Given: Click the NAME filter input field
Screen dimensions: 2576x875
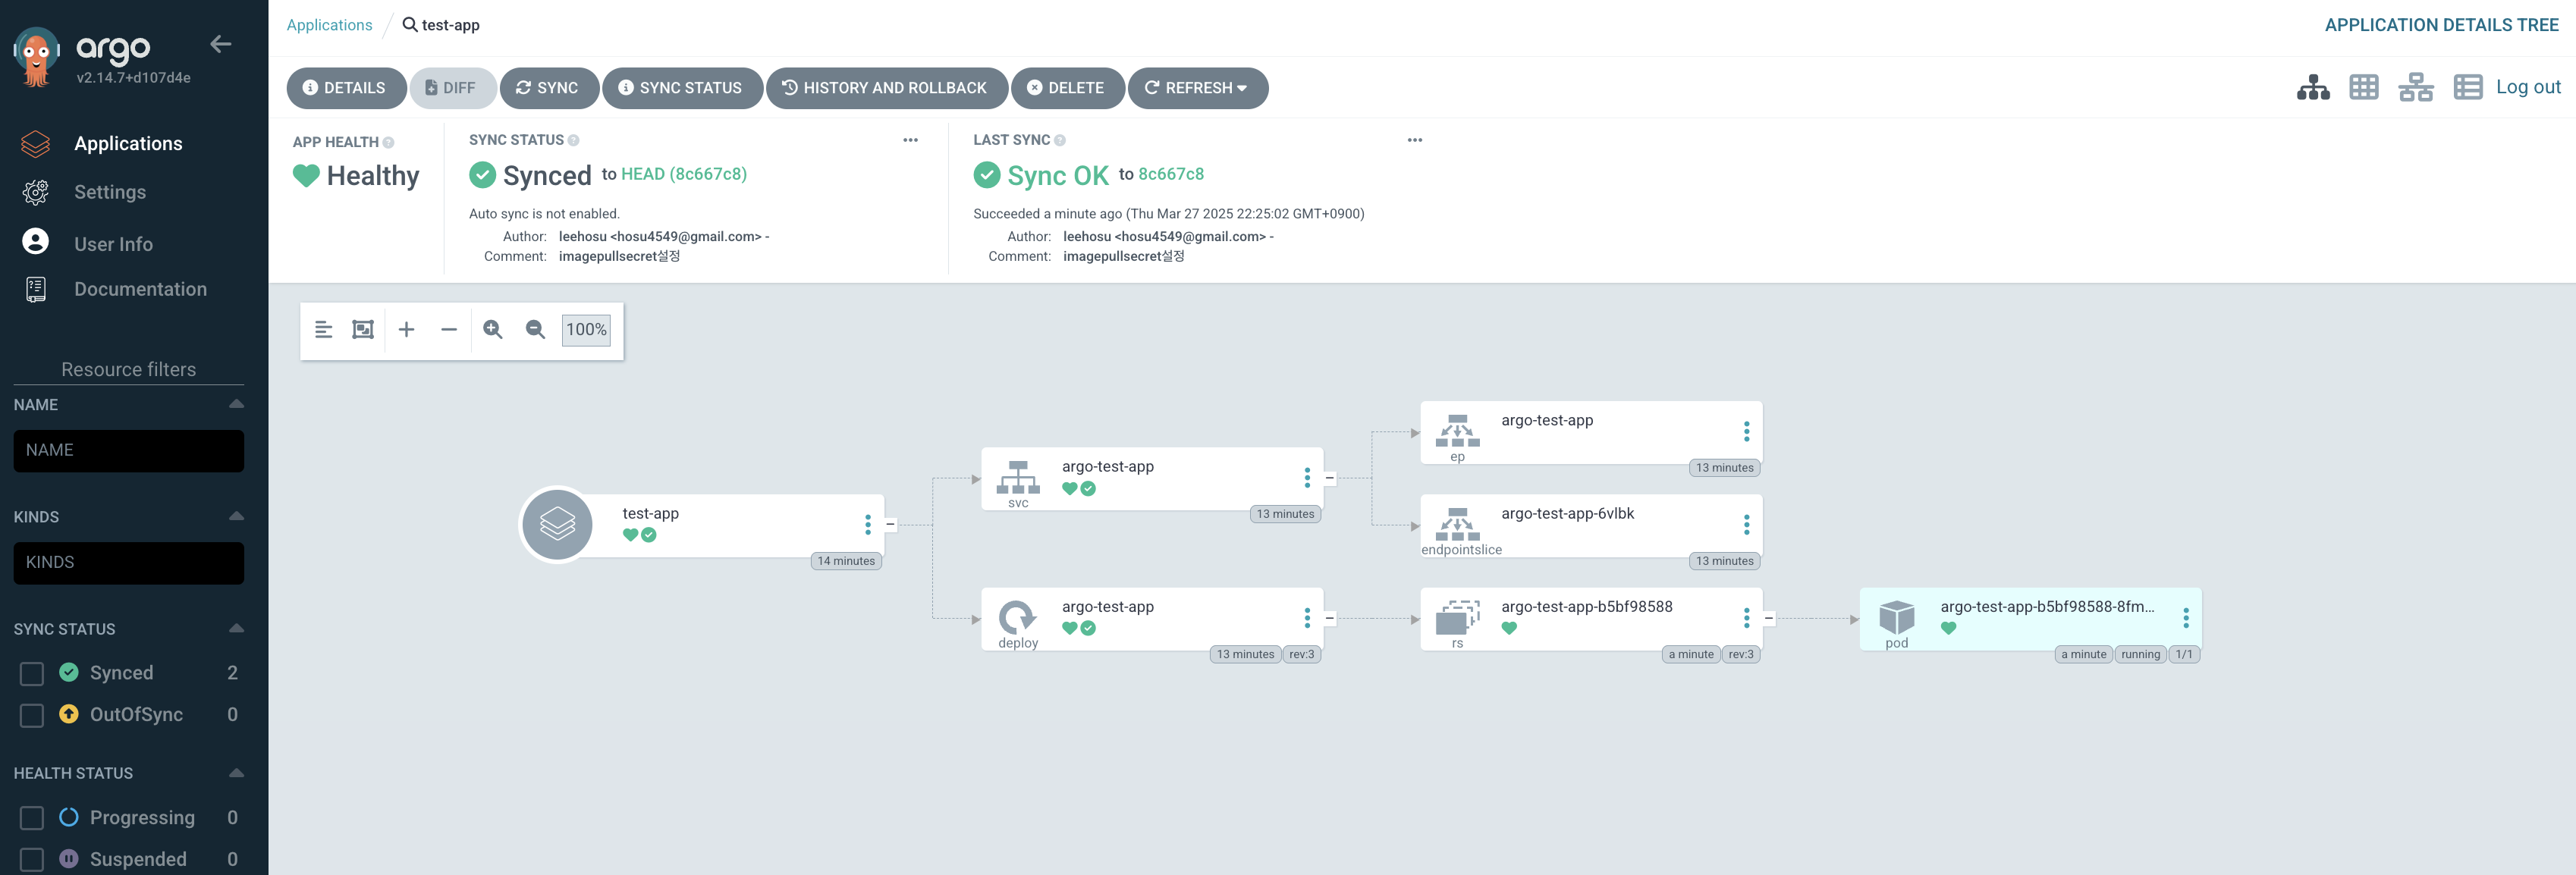Looking at the screenshot, I should point(128,450).
